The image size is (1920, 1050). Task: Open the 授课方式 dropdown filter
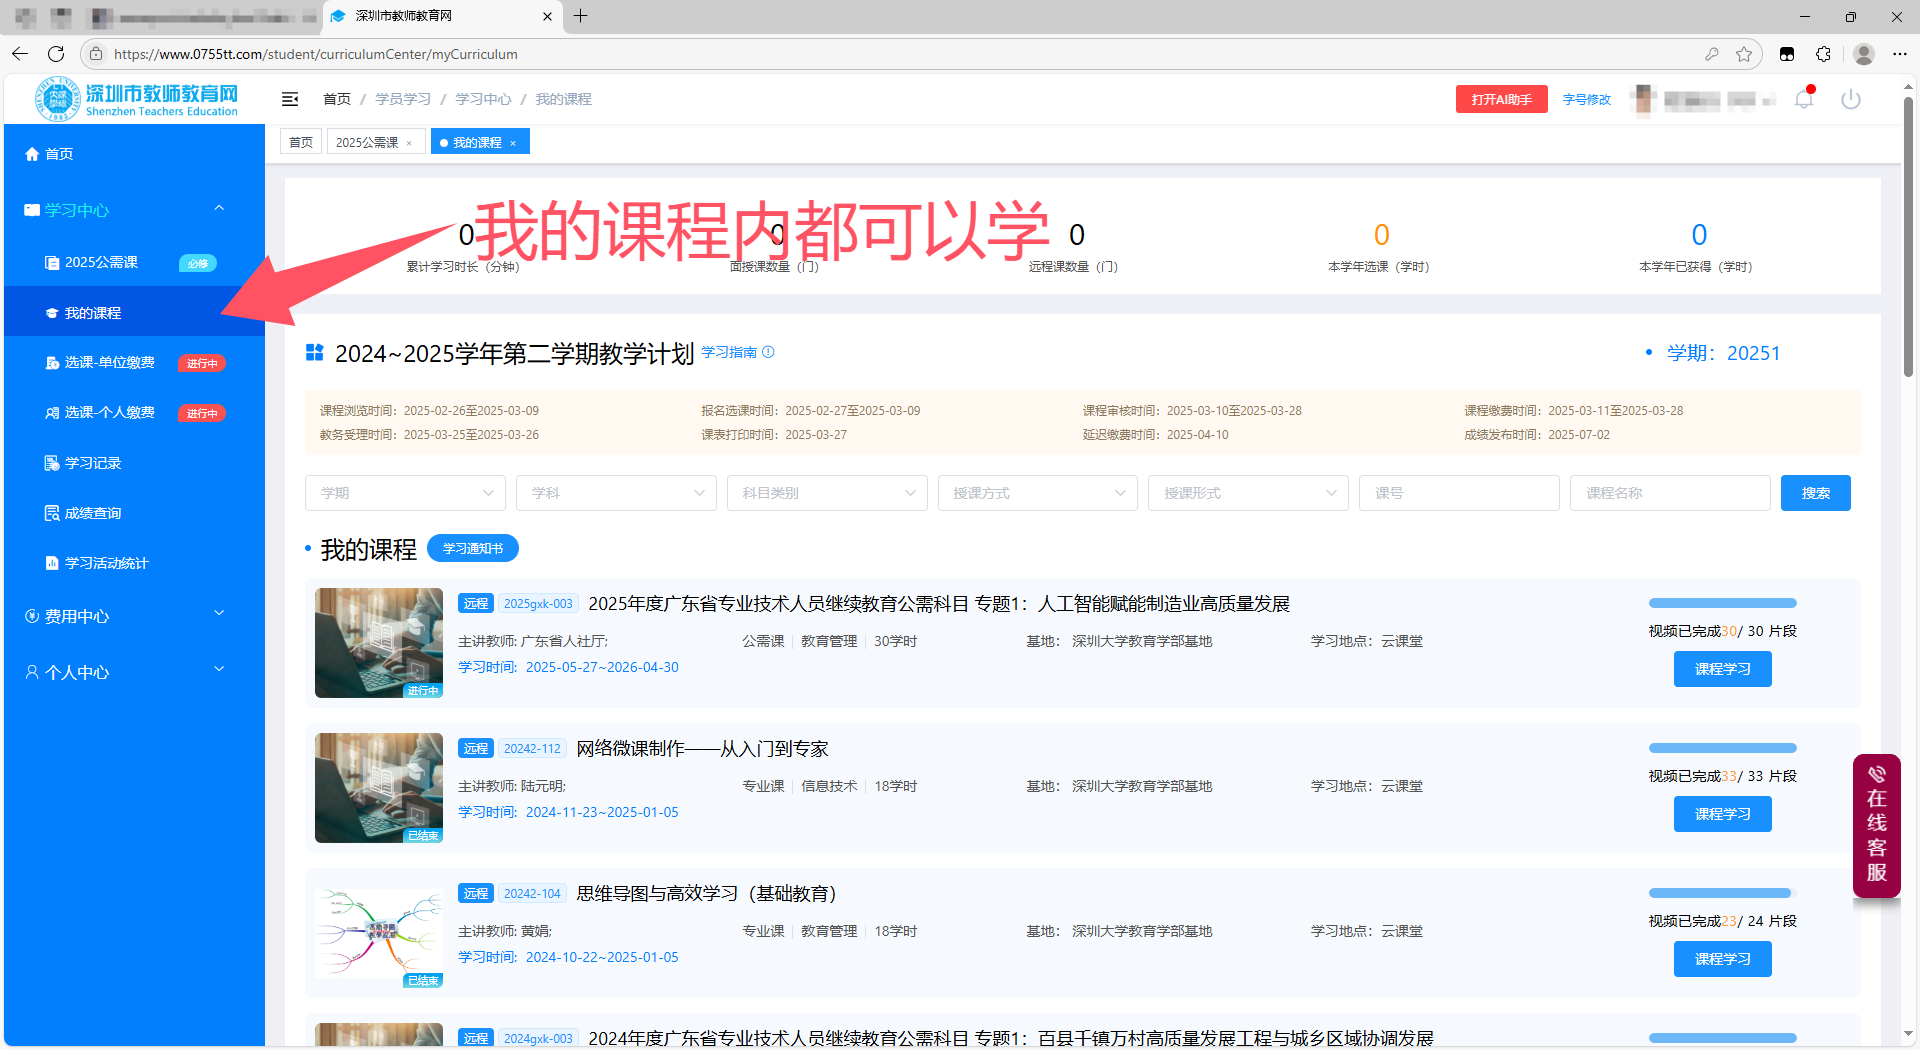tap(1038, 493)
